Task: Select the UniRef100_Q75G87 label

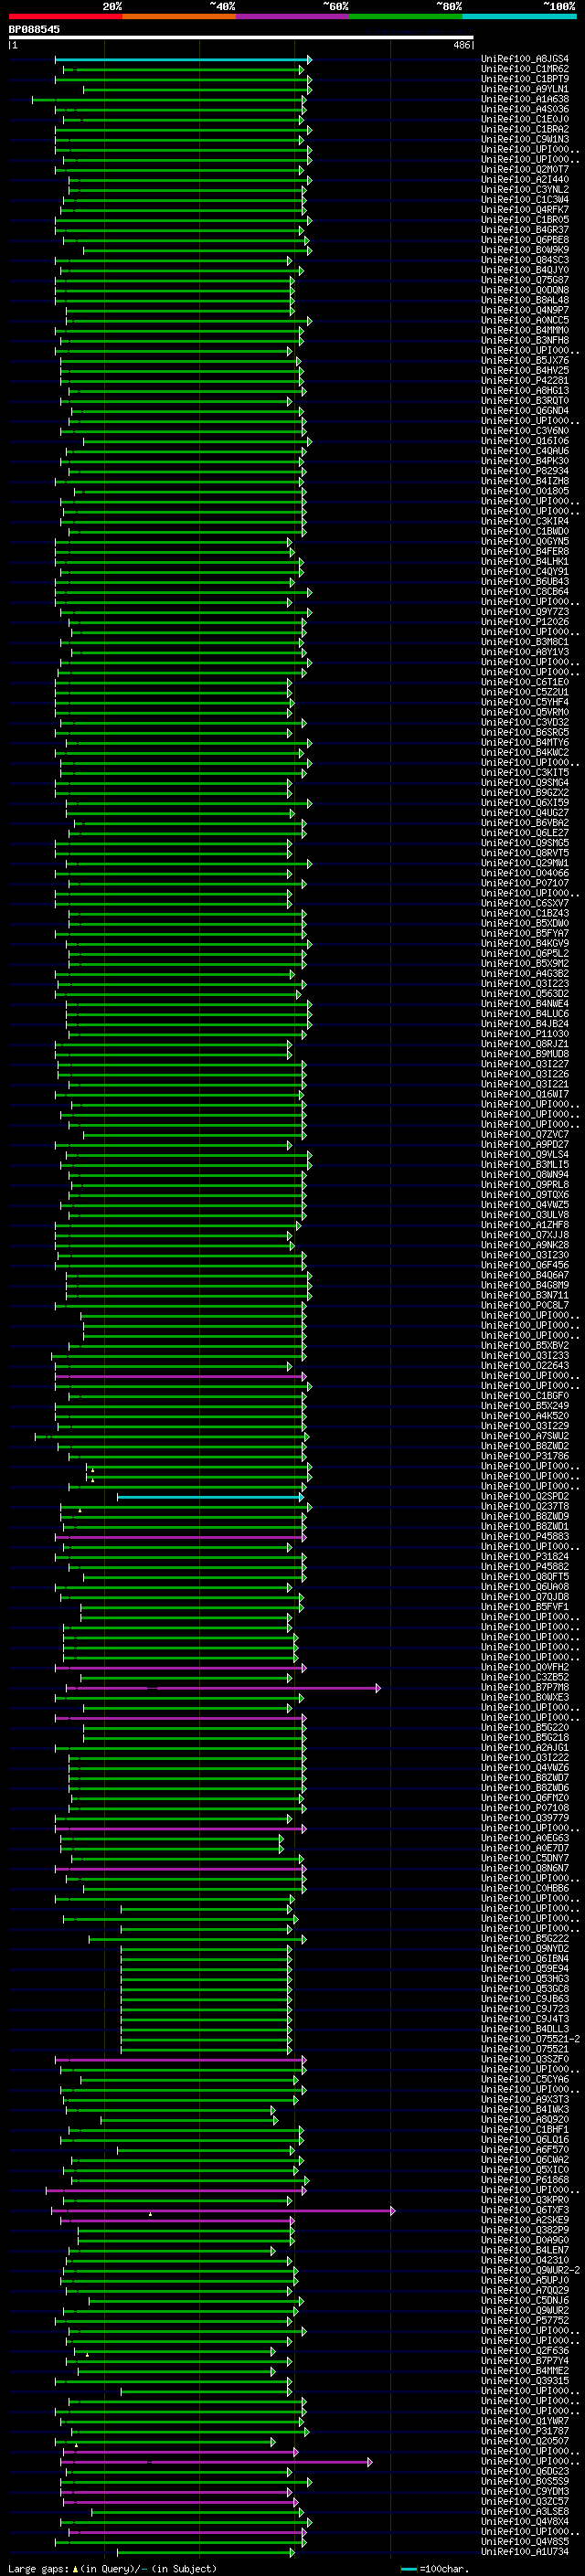Action: 524,280
